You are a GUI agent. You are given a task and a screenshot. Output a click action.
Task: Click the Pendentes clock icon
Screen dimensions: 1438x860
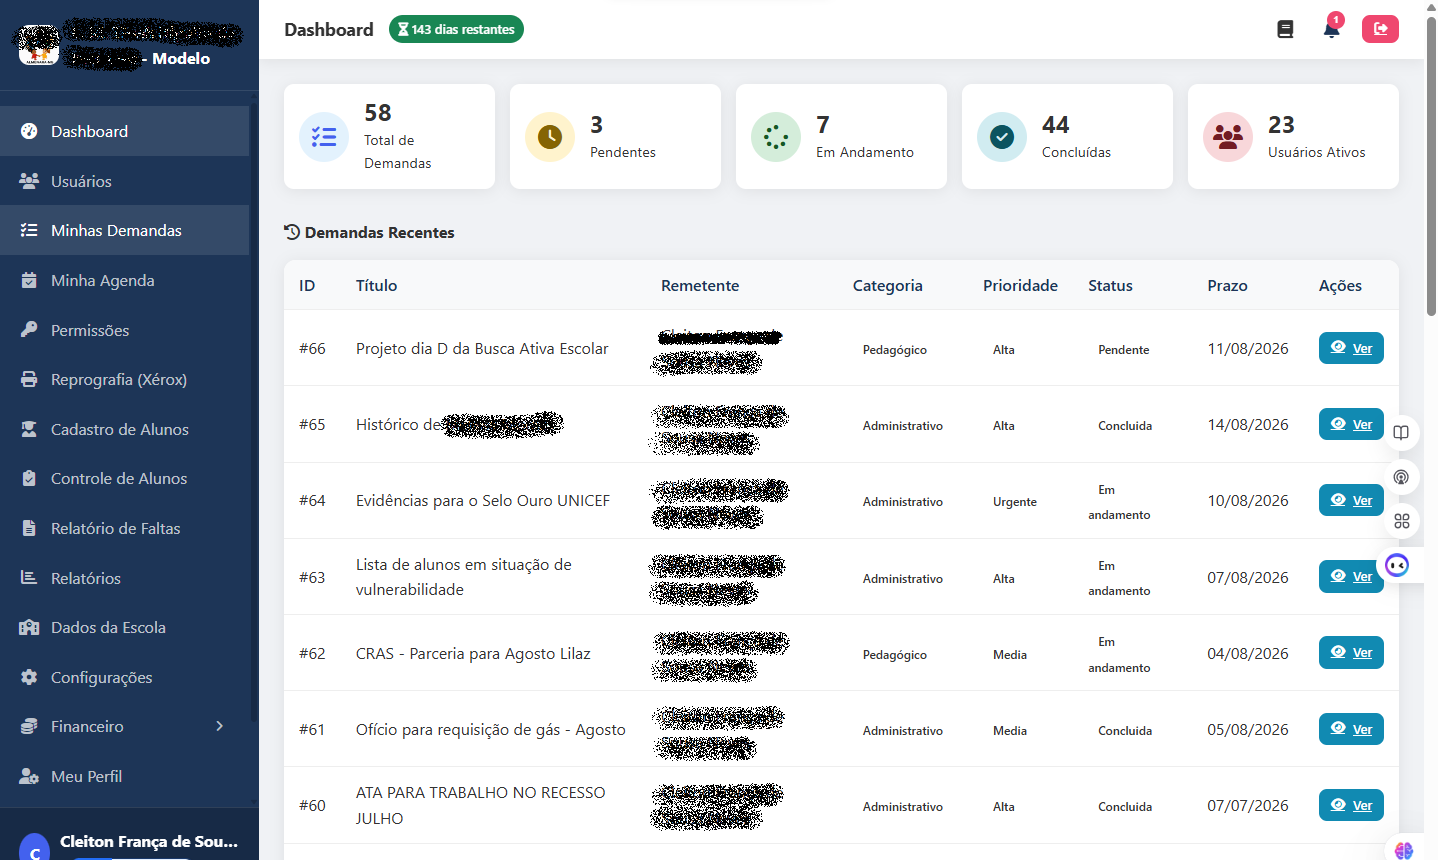click(x=550, y=137)
